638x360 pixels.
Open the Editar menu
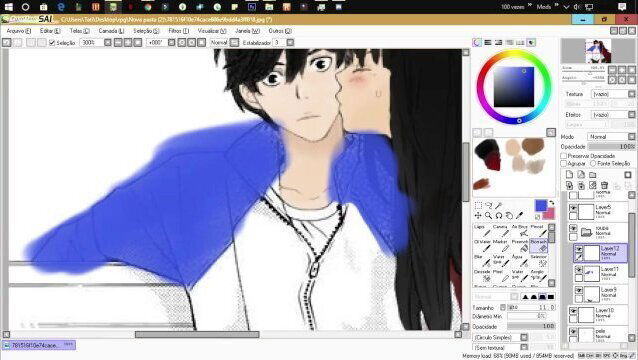tap(50, 31)
